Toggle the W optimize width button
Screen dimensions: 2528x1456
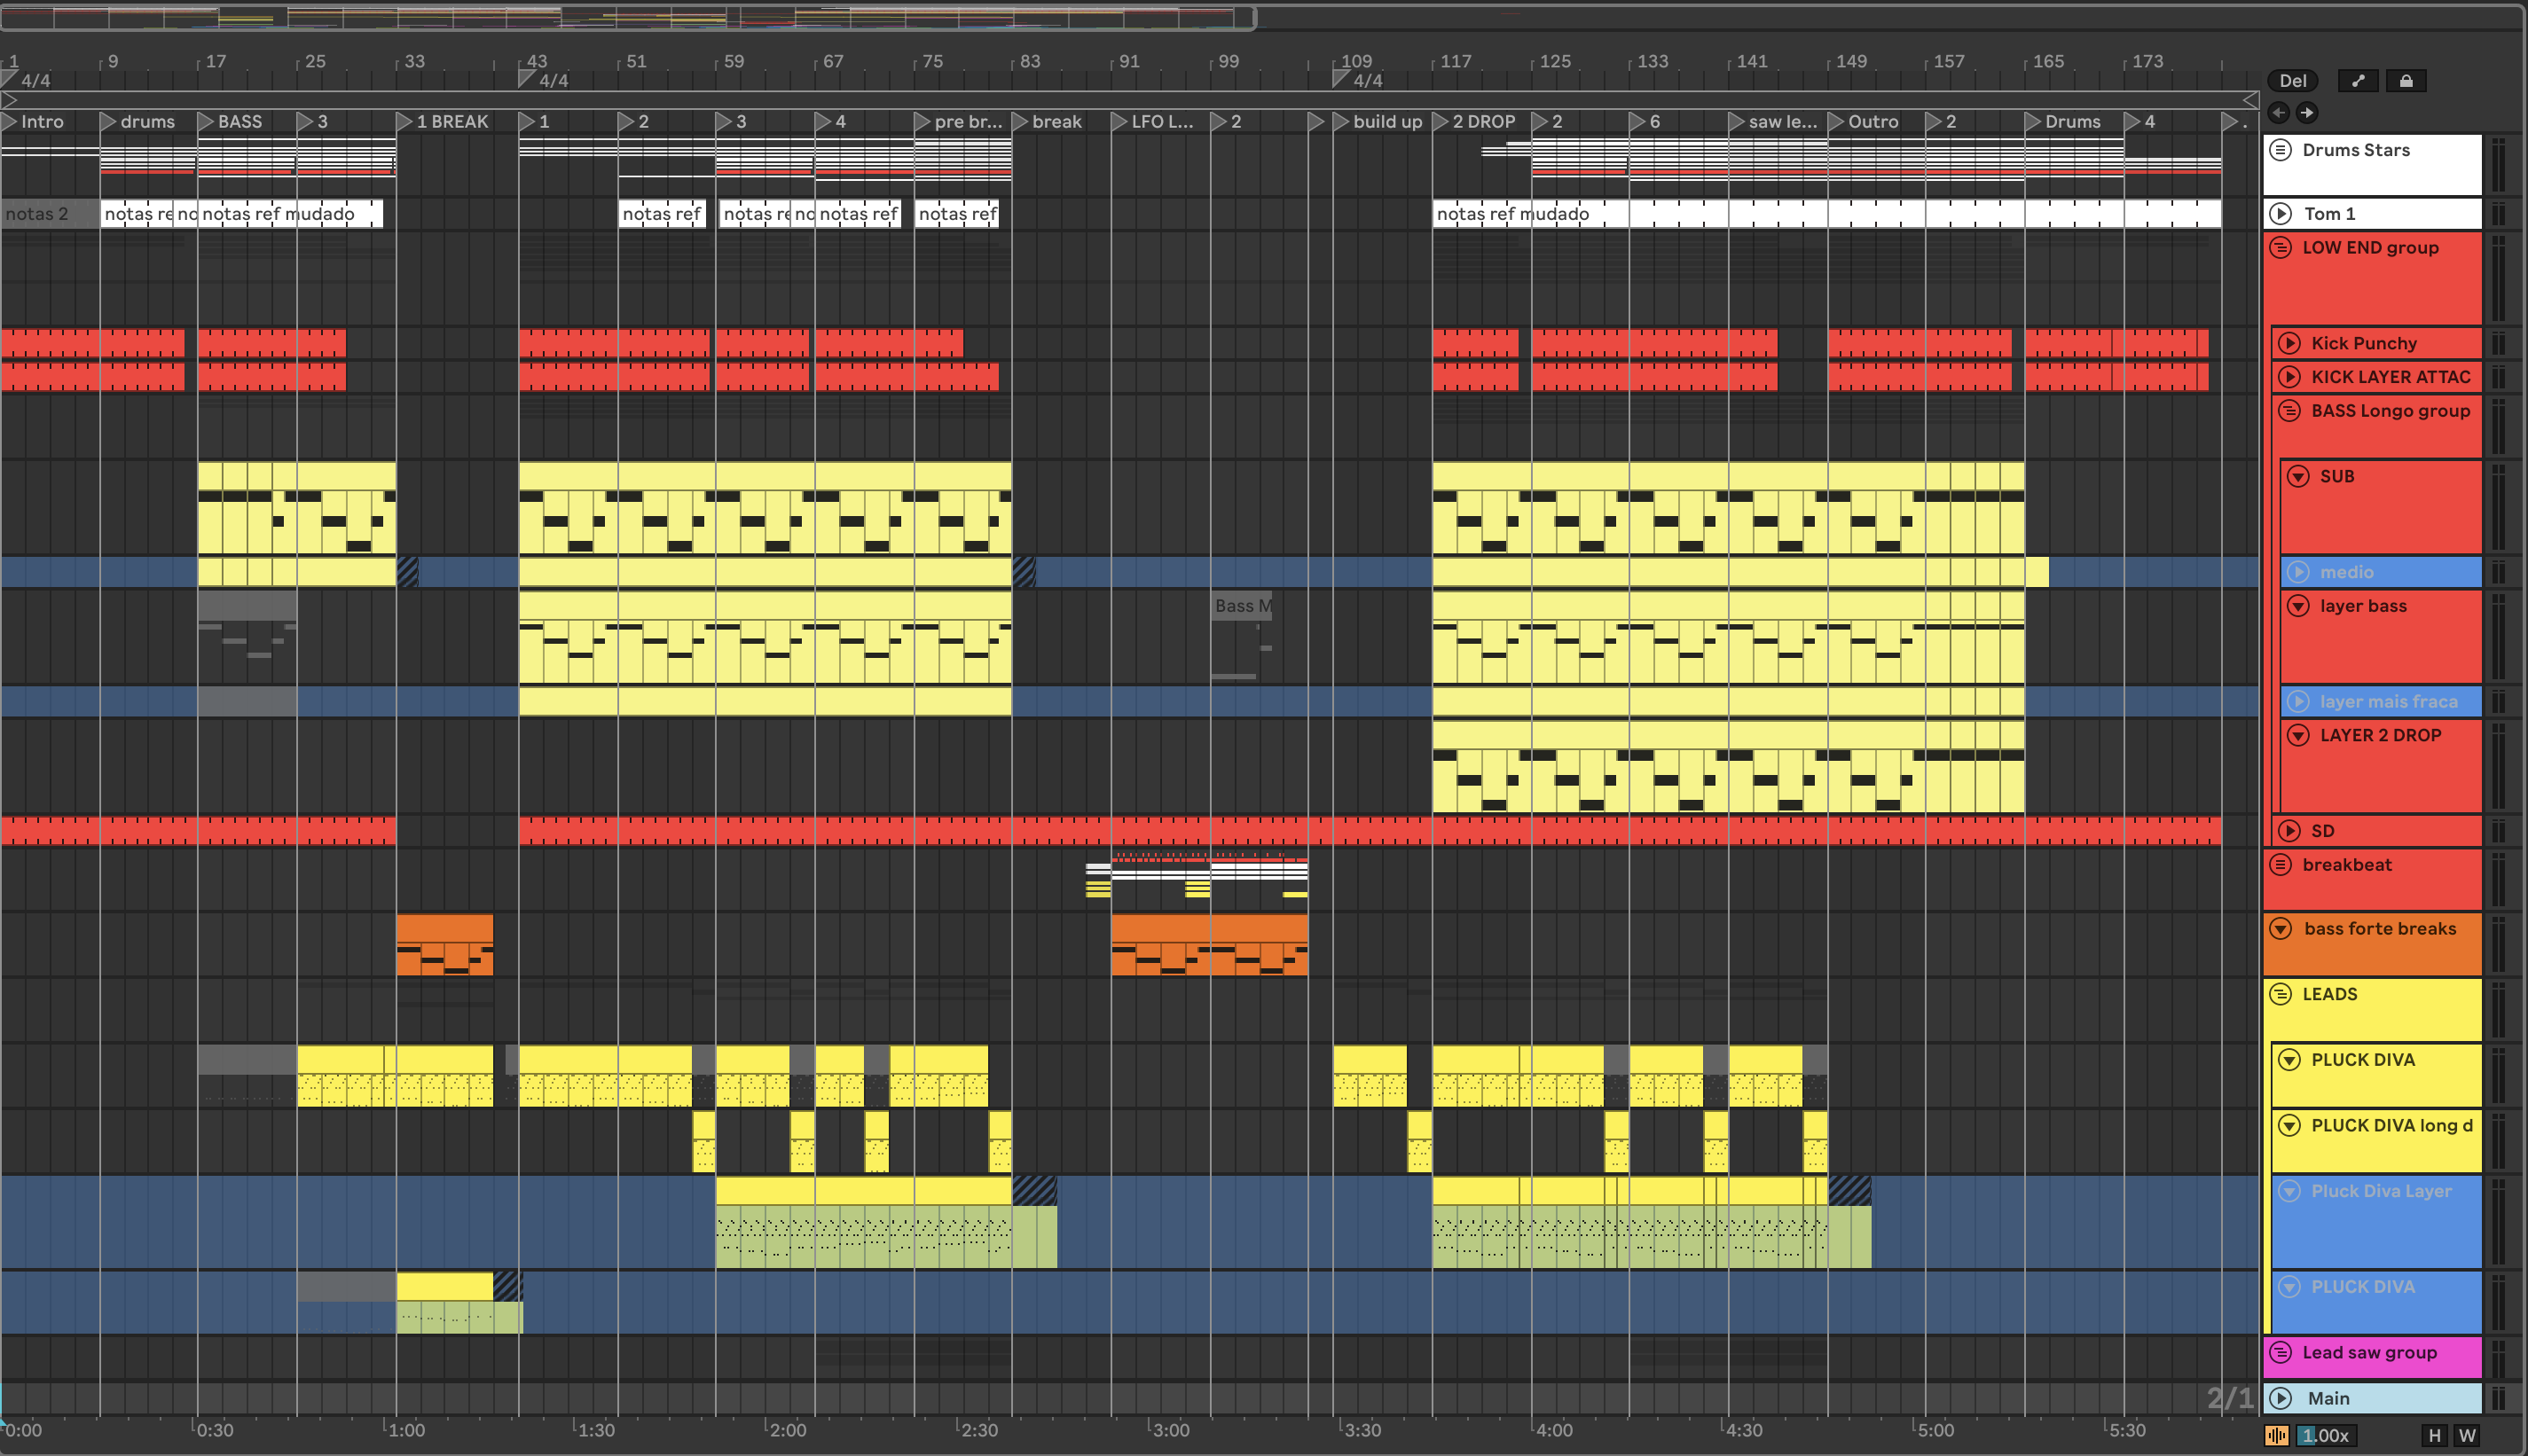coord(2467,1435)
